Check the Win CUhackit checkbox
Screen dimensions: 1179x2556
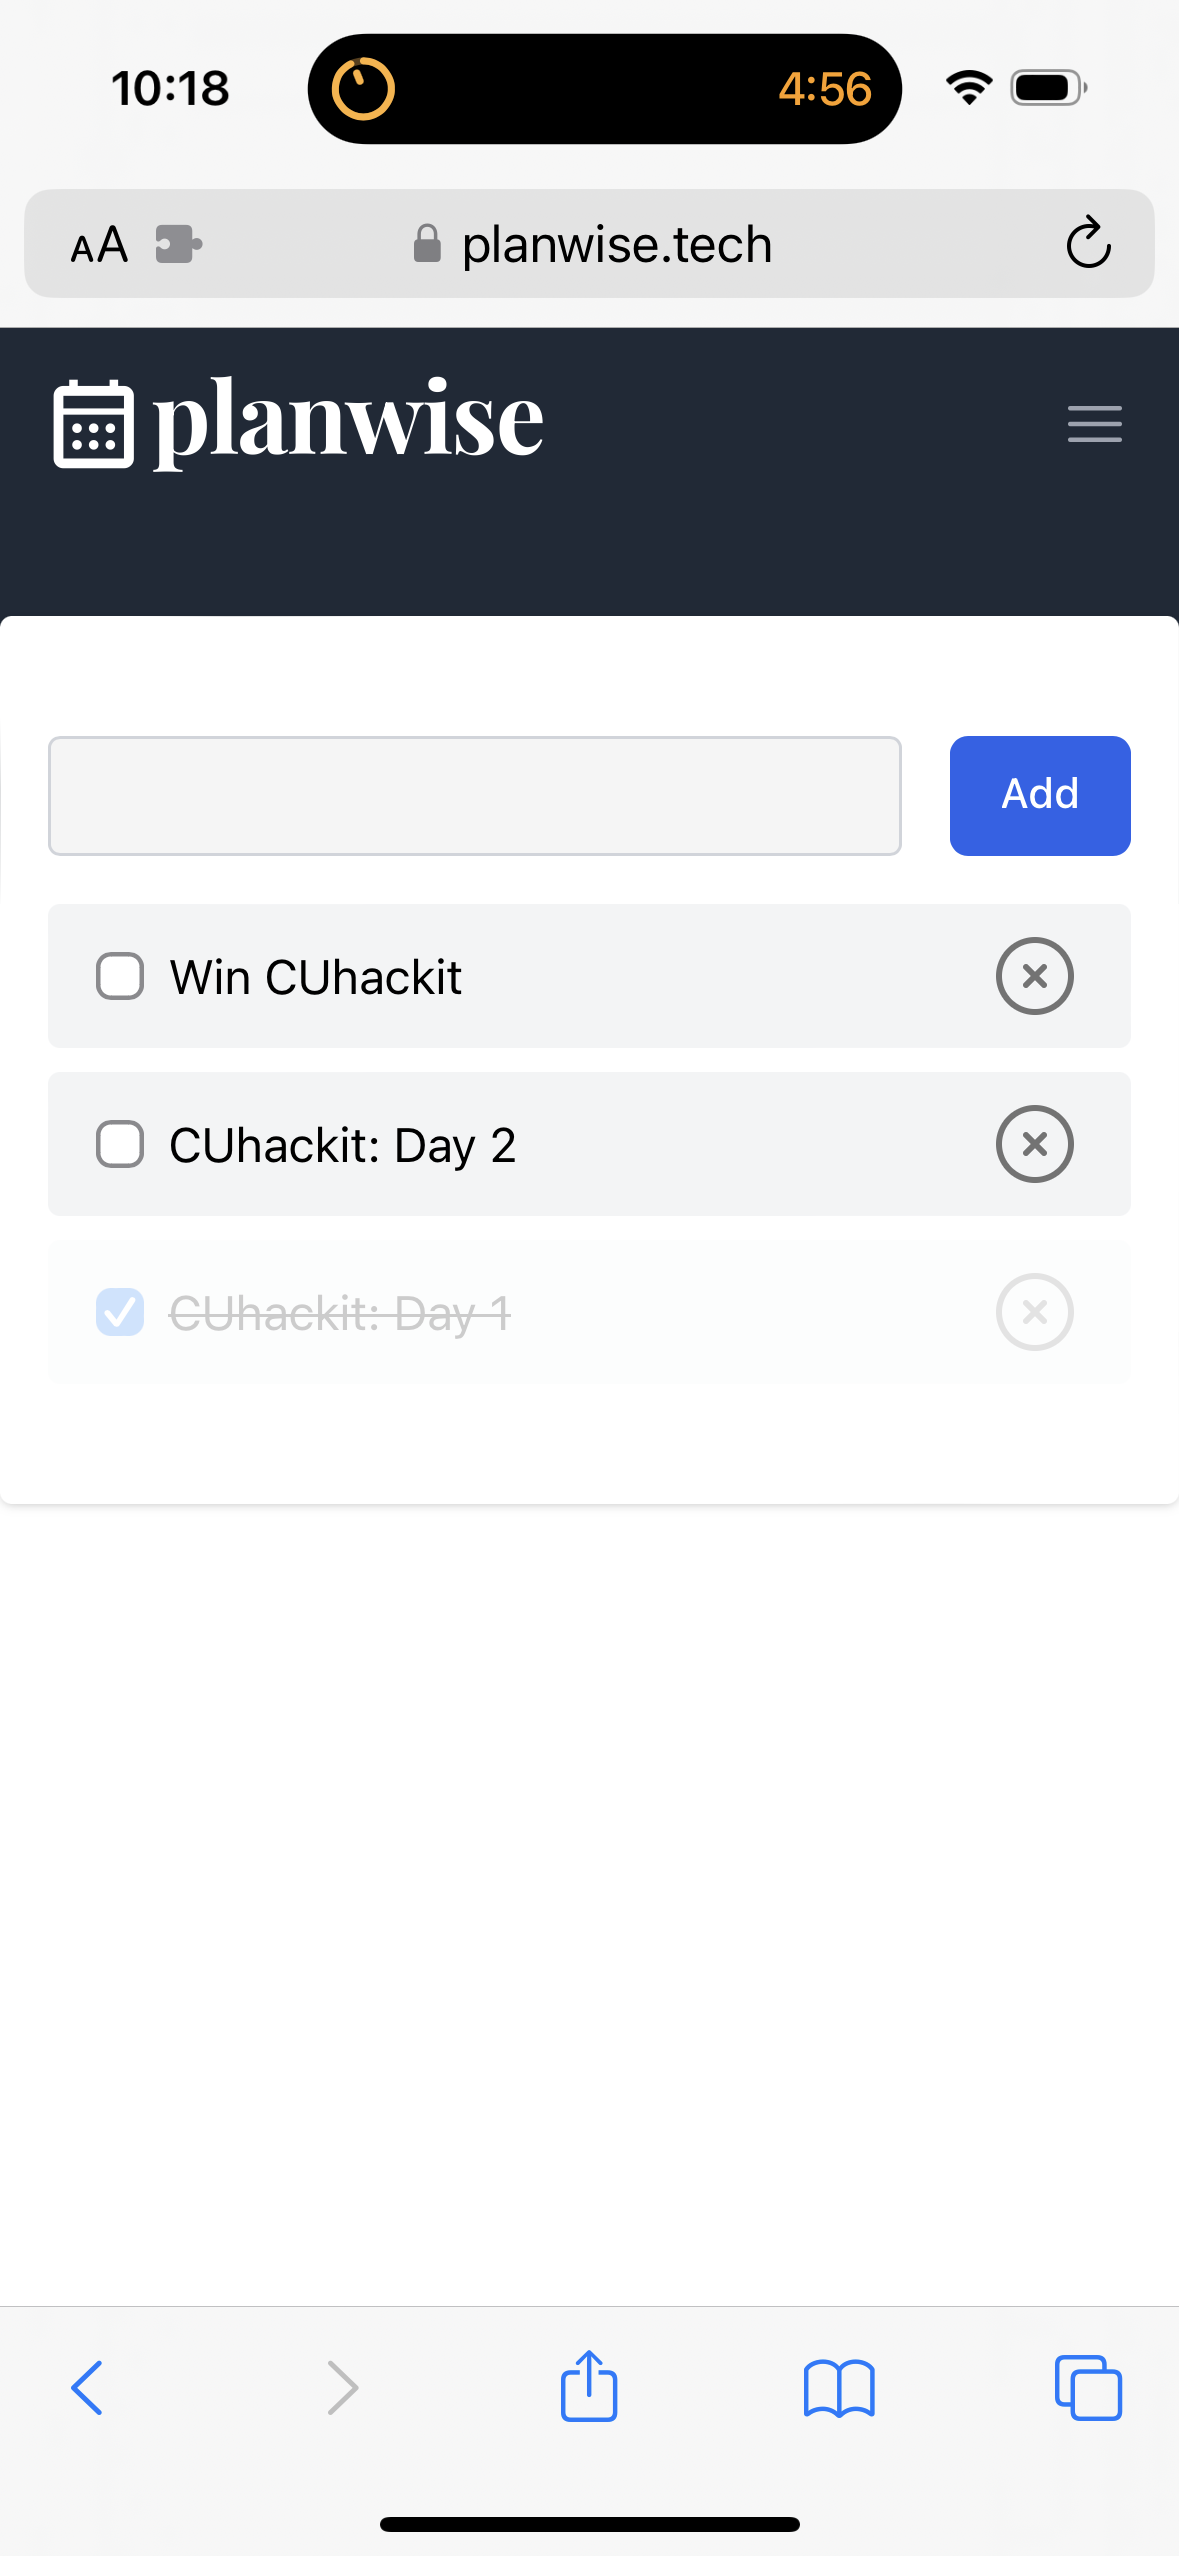[120, 976]
